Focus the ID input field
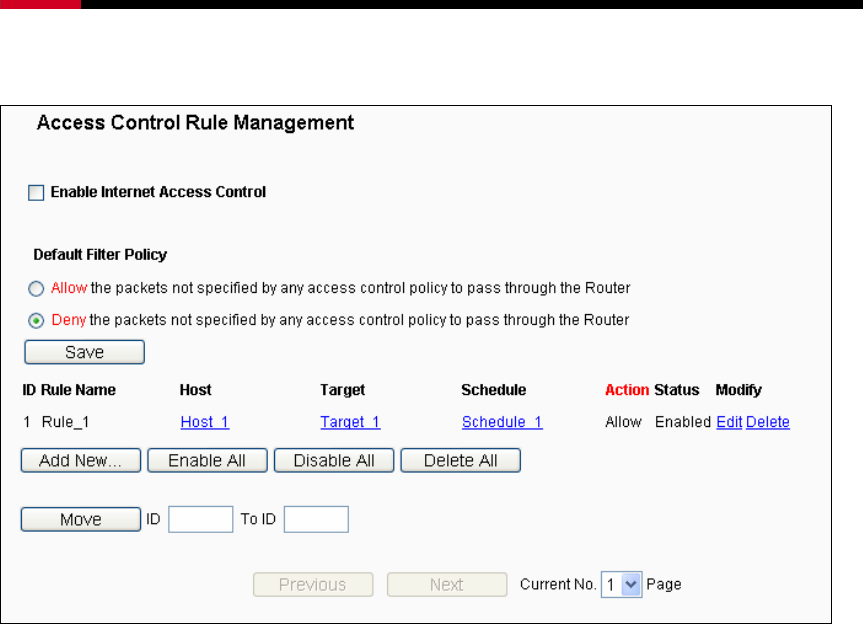This screenshot has width=863, height=624. [201, 519]
